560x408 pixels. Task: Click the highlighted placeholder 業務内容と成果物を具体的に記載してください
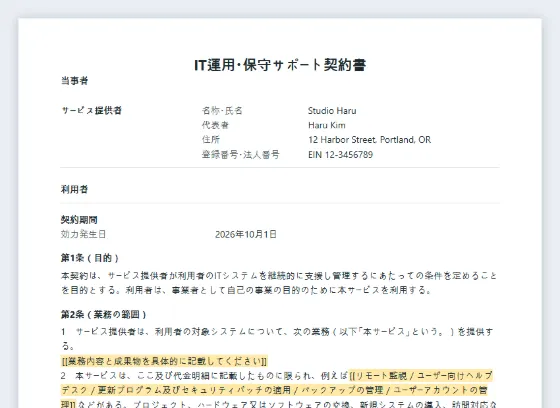coord(164,361)
